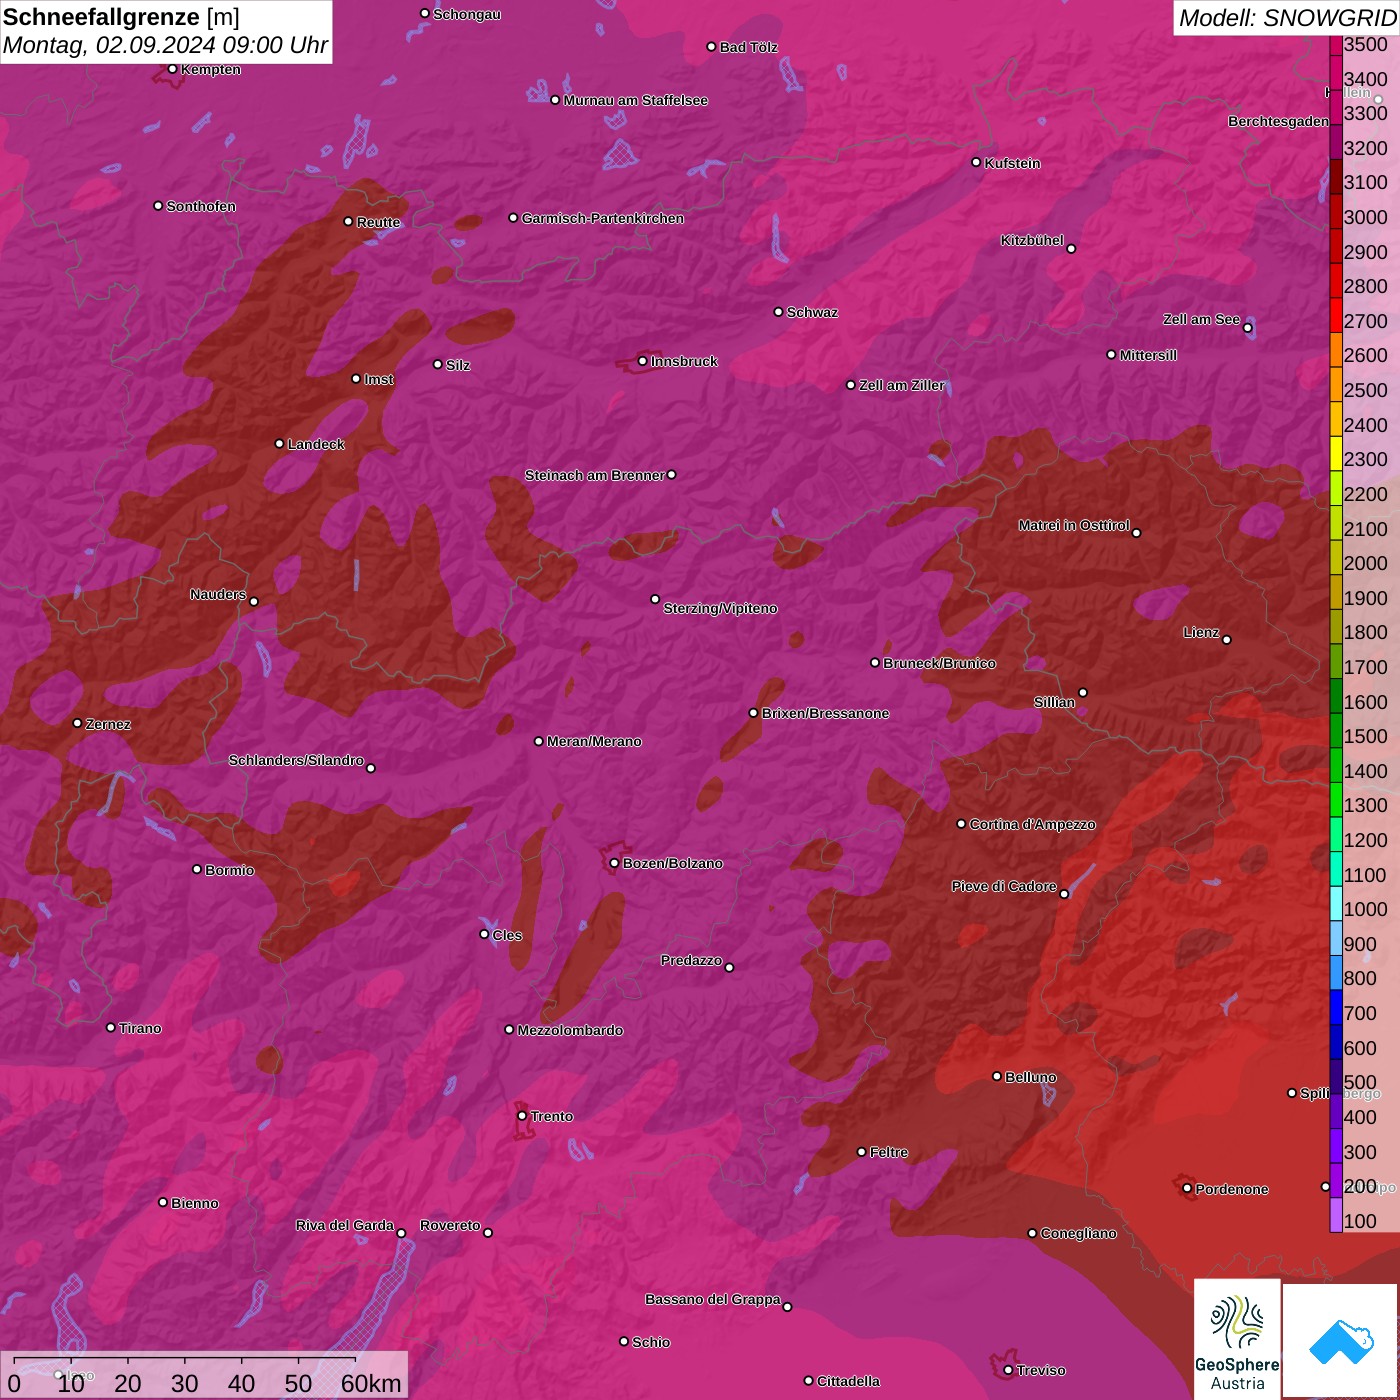Click the Zell am See label
Viewport: 1400px width, 1400px height.
tap(1201, 319)
